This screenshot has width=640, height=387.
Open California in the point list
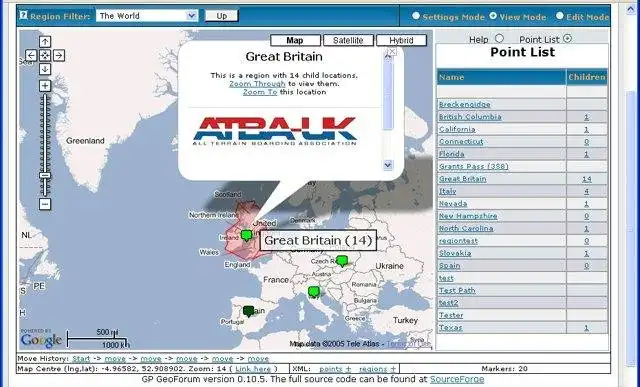[457, 129]
